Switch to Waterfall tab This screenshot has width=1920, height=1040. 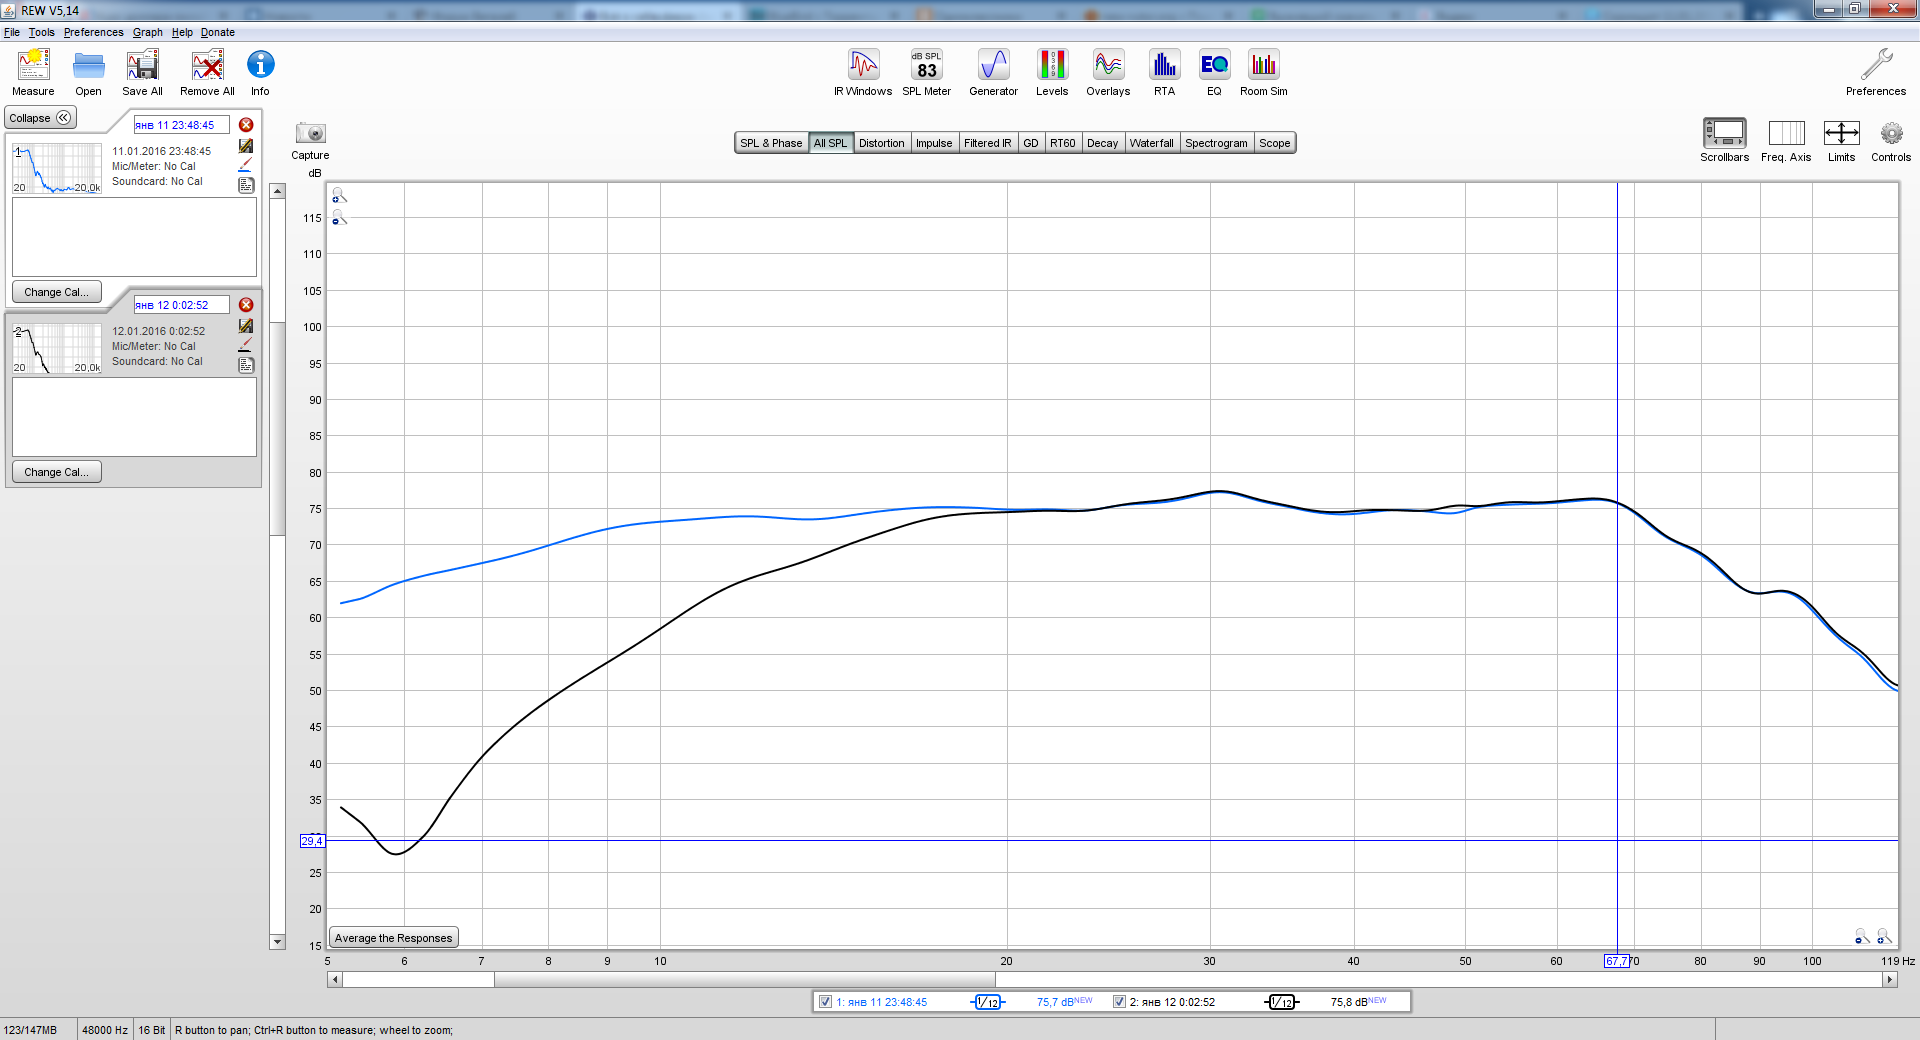coord(1152,143)
